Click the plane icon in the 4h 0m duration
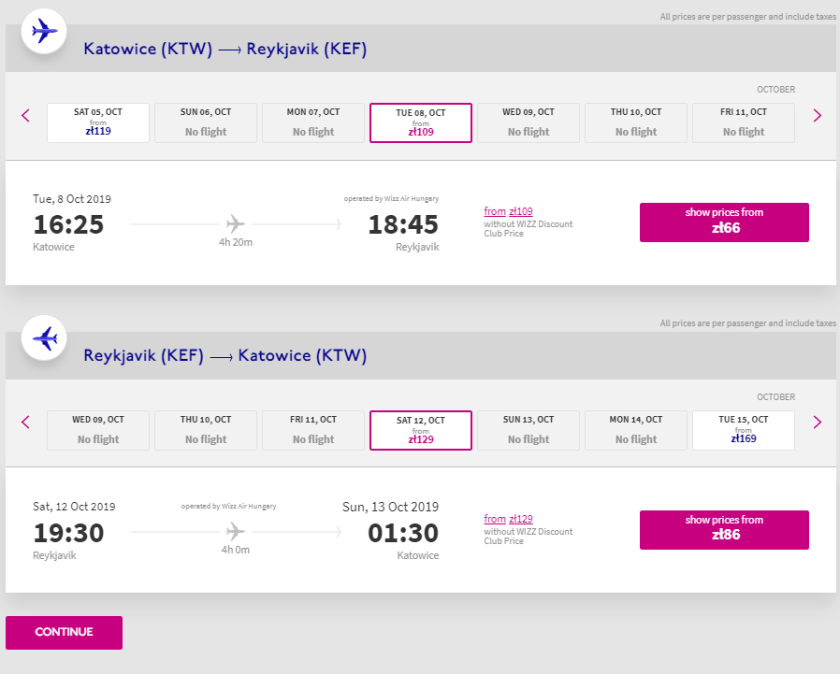The height and width of the screenshot is (674, 840). 235,530
